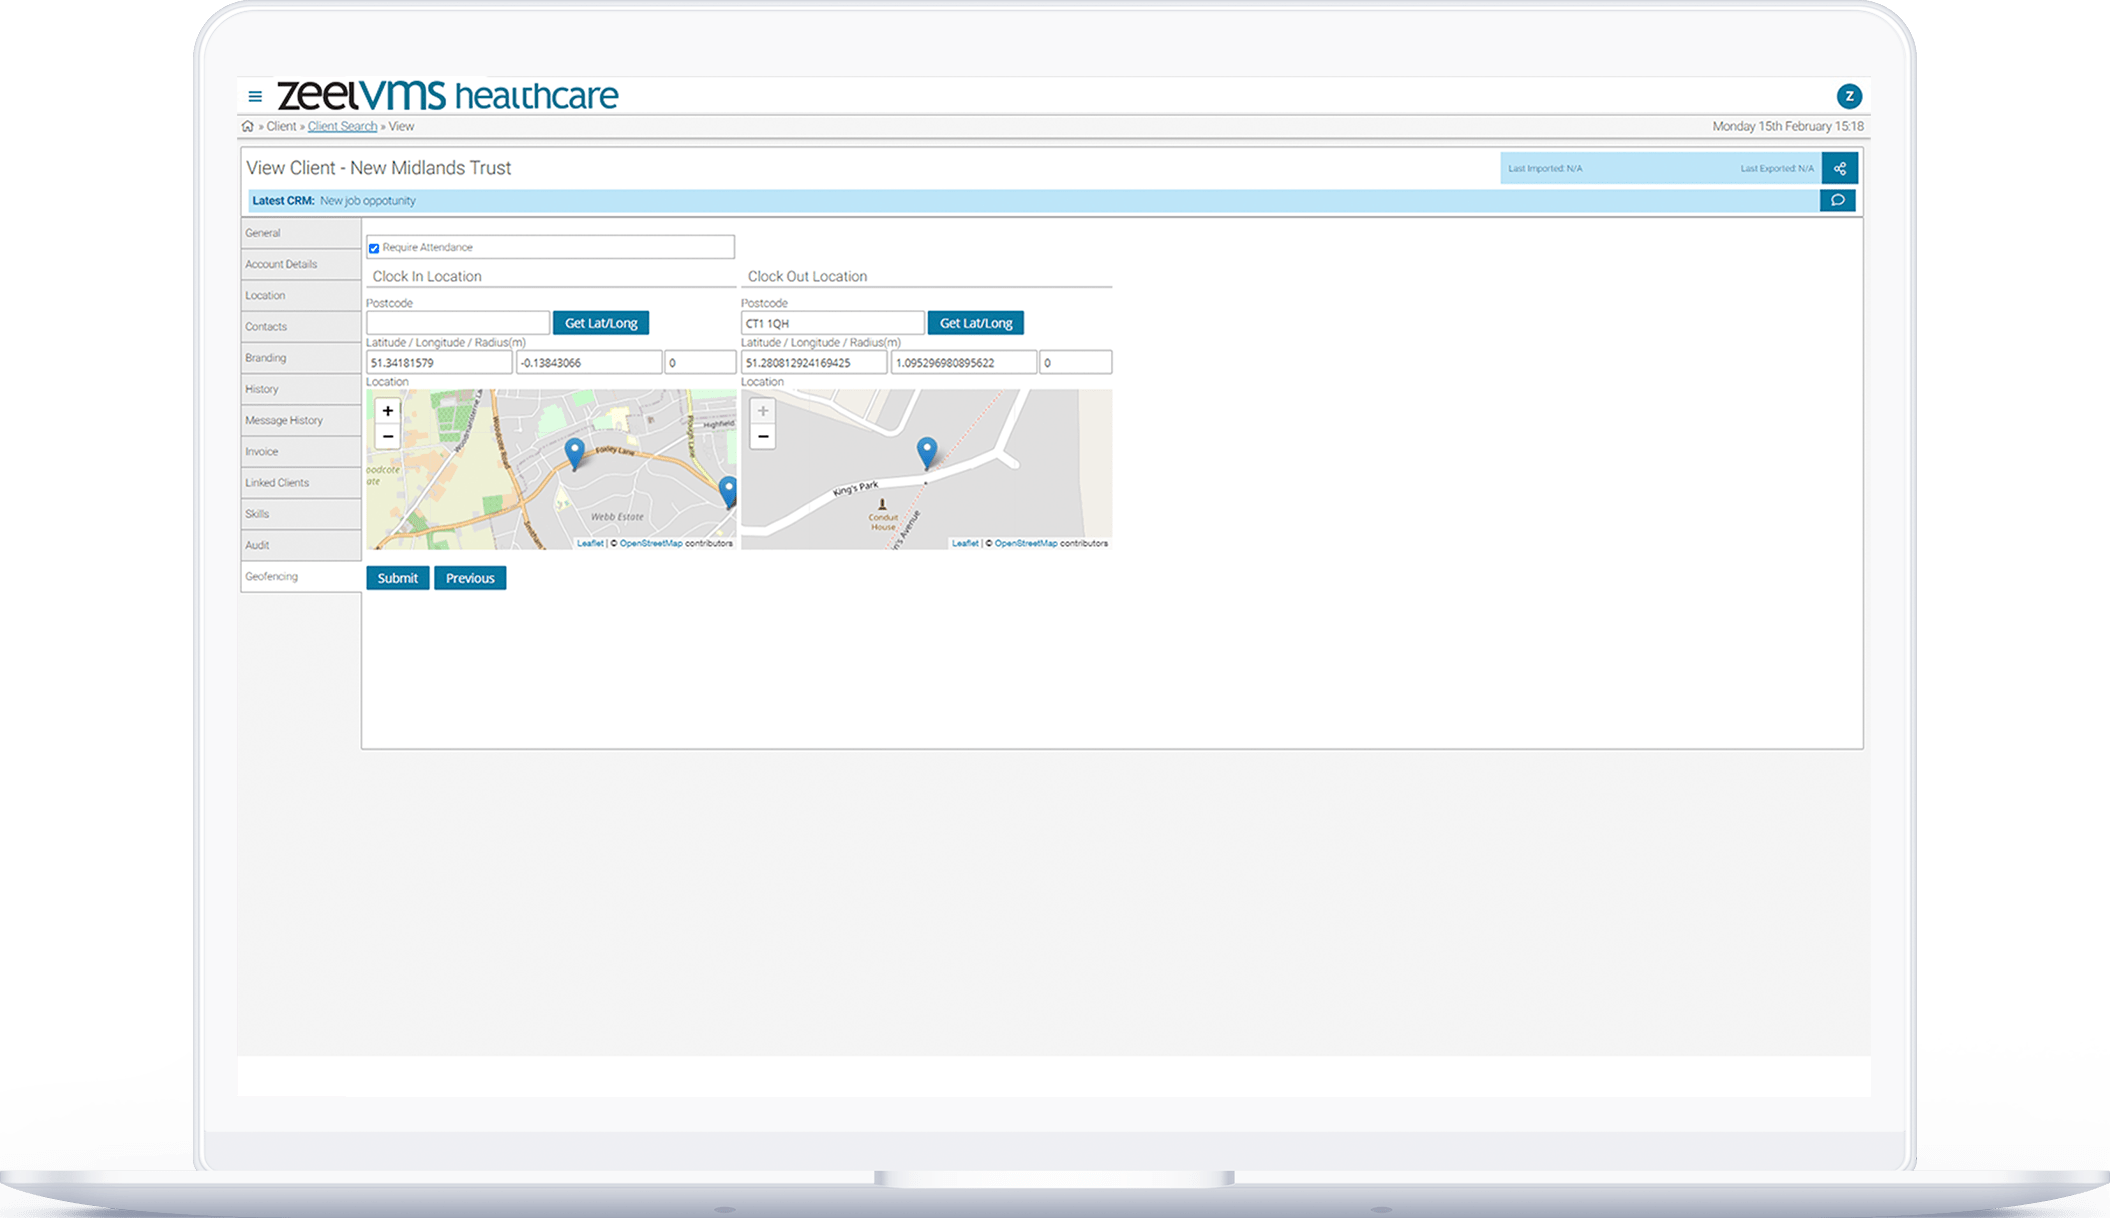Open Leaflet link on Clock In map
This screenshot has width=2110, height=1218.
(x=589, y=544)
